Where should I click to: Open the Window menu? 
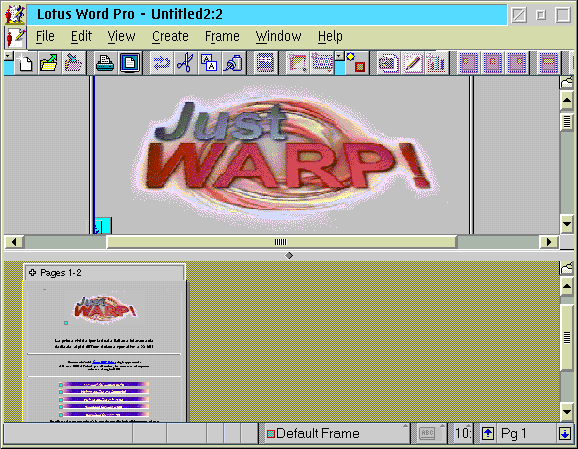point(279,36)
